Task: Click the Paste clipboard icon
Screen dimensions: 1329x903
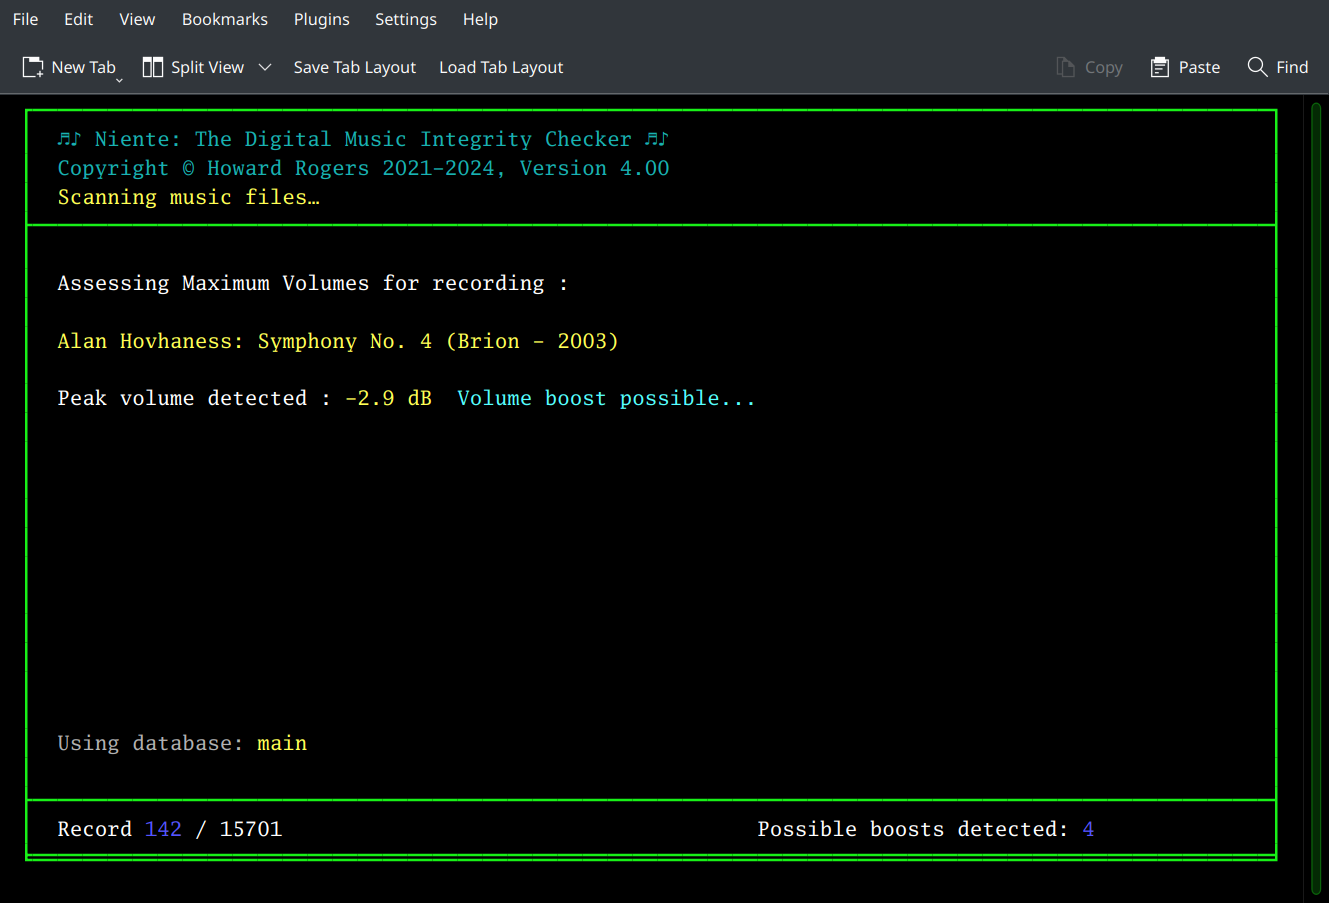Action: [1161, 66]
